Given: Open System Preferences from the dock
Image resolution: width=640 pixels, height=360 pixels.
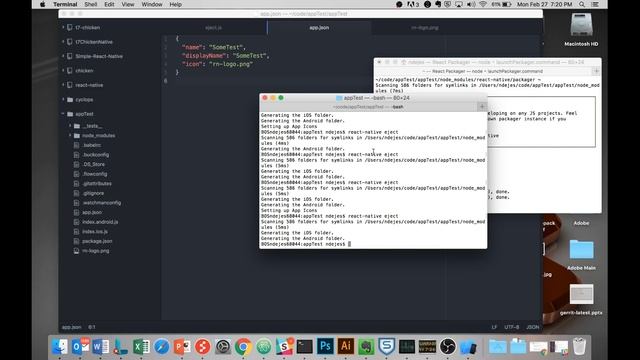Looking at the screenshot, I should click(x=223, y=347).
